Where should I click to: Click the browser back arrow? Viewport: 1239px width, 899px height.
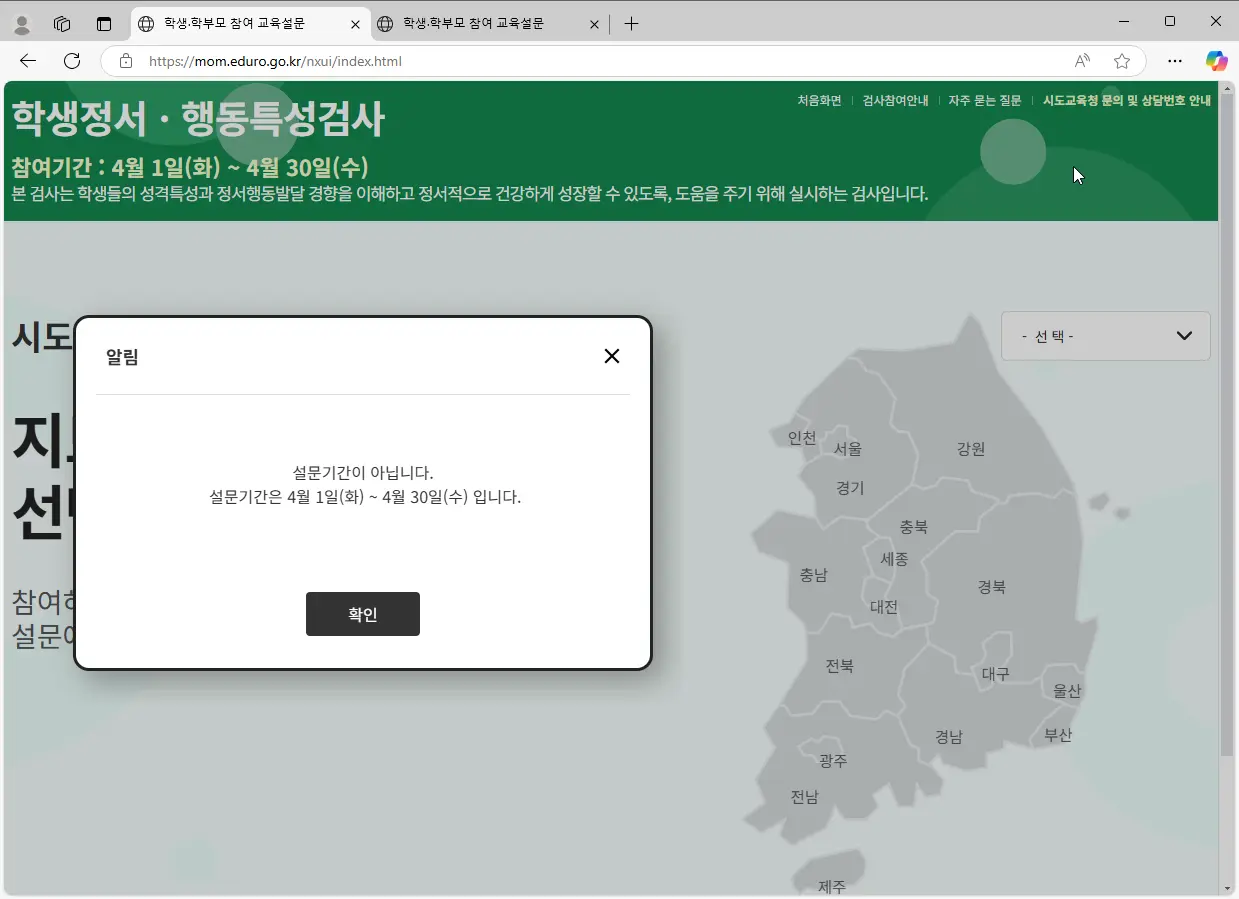point(27,60)
